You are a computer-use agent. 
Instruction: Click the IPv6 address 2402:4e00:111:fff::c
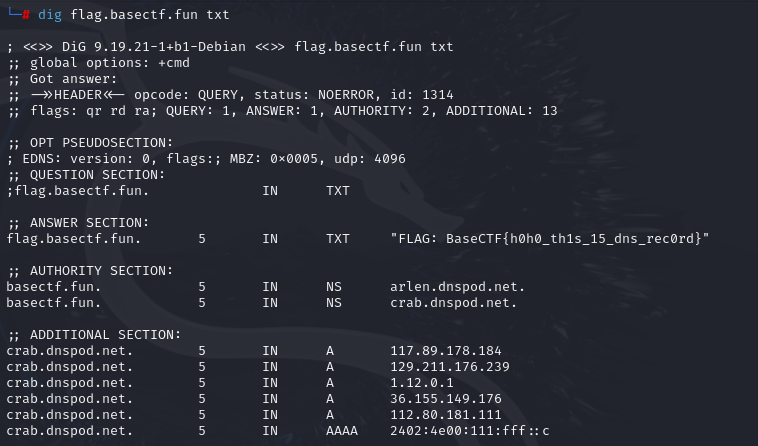click(x=470, y=431)
